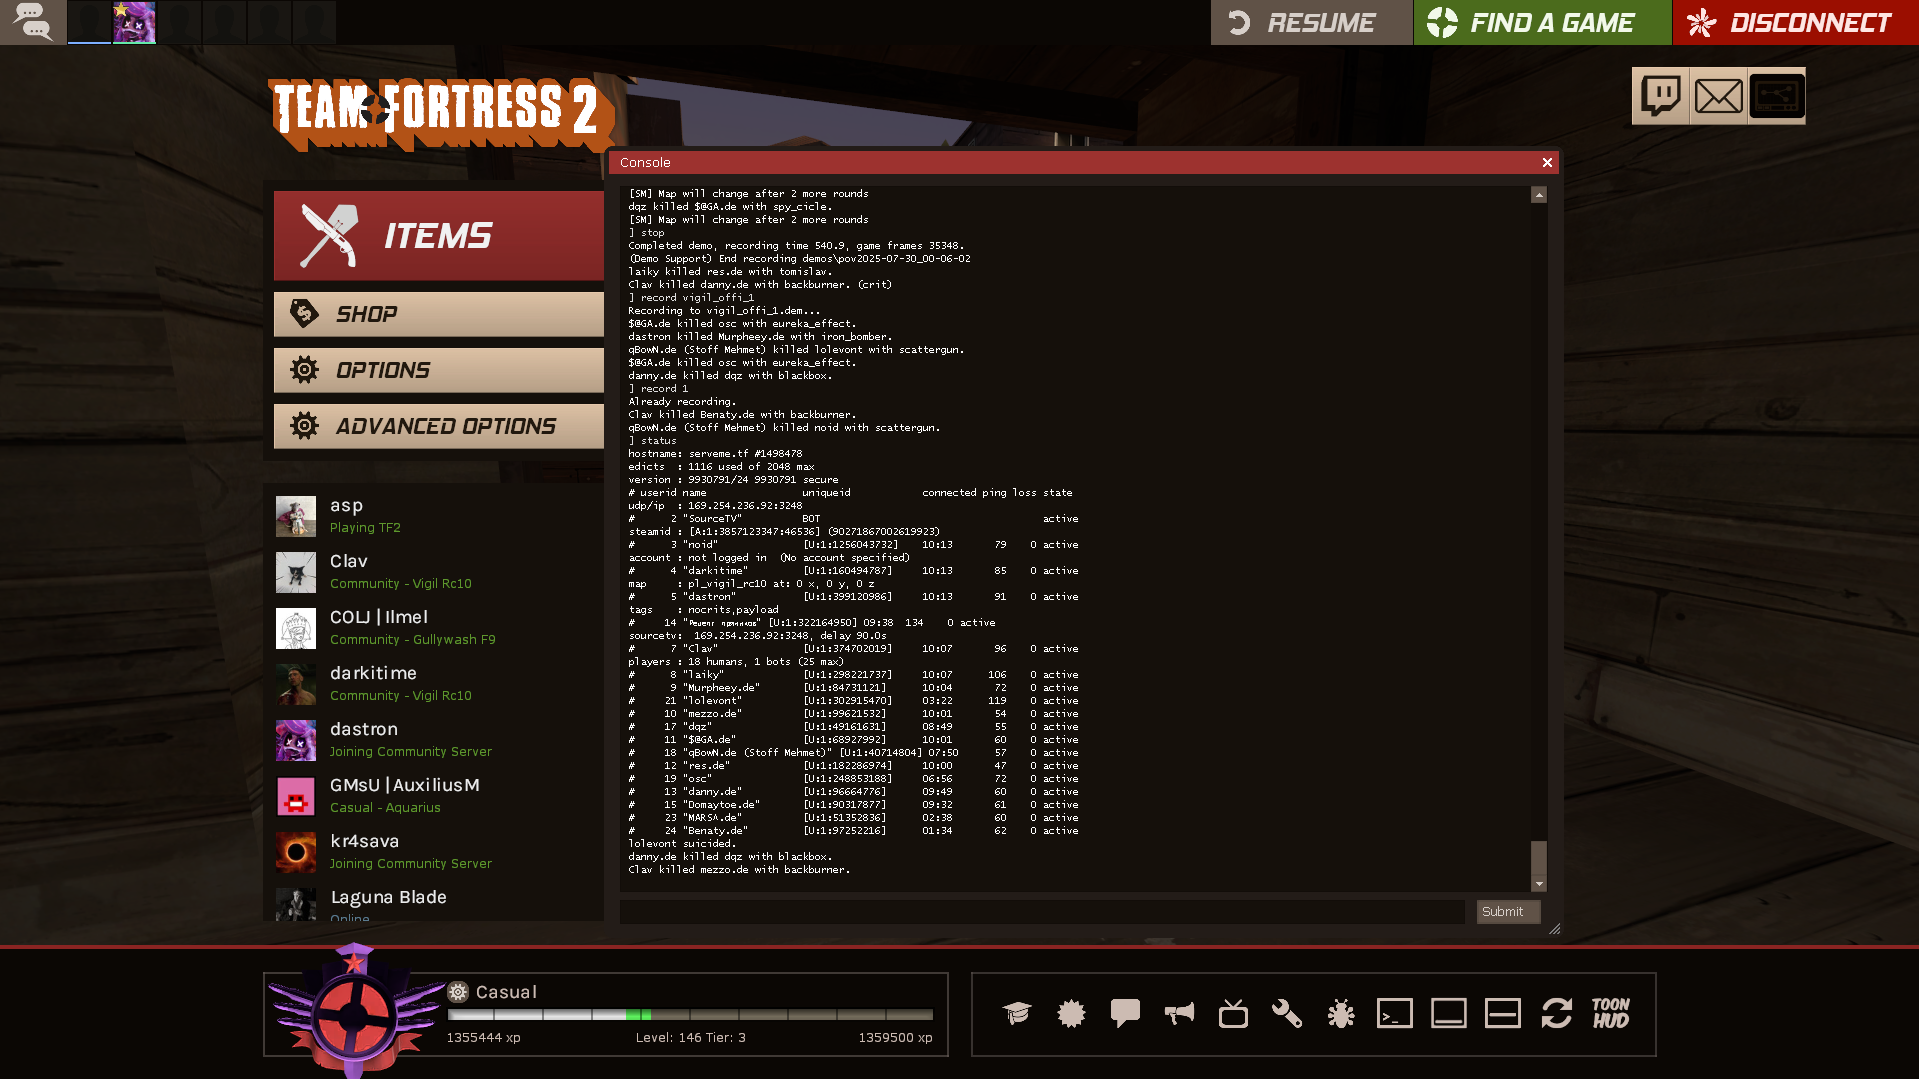Click the console scrollbar thumb

click(1539, 859)
